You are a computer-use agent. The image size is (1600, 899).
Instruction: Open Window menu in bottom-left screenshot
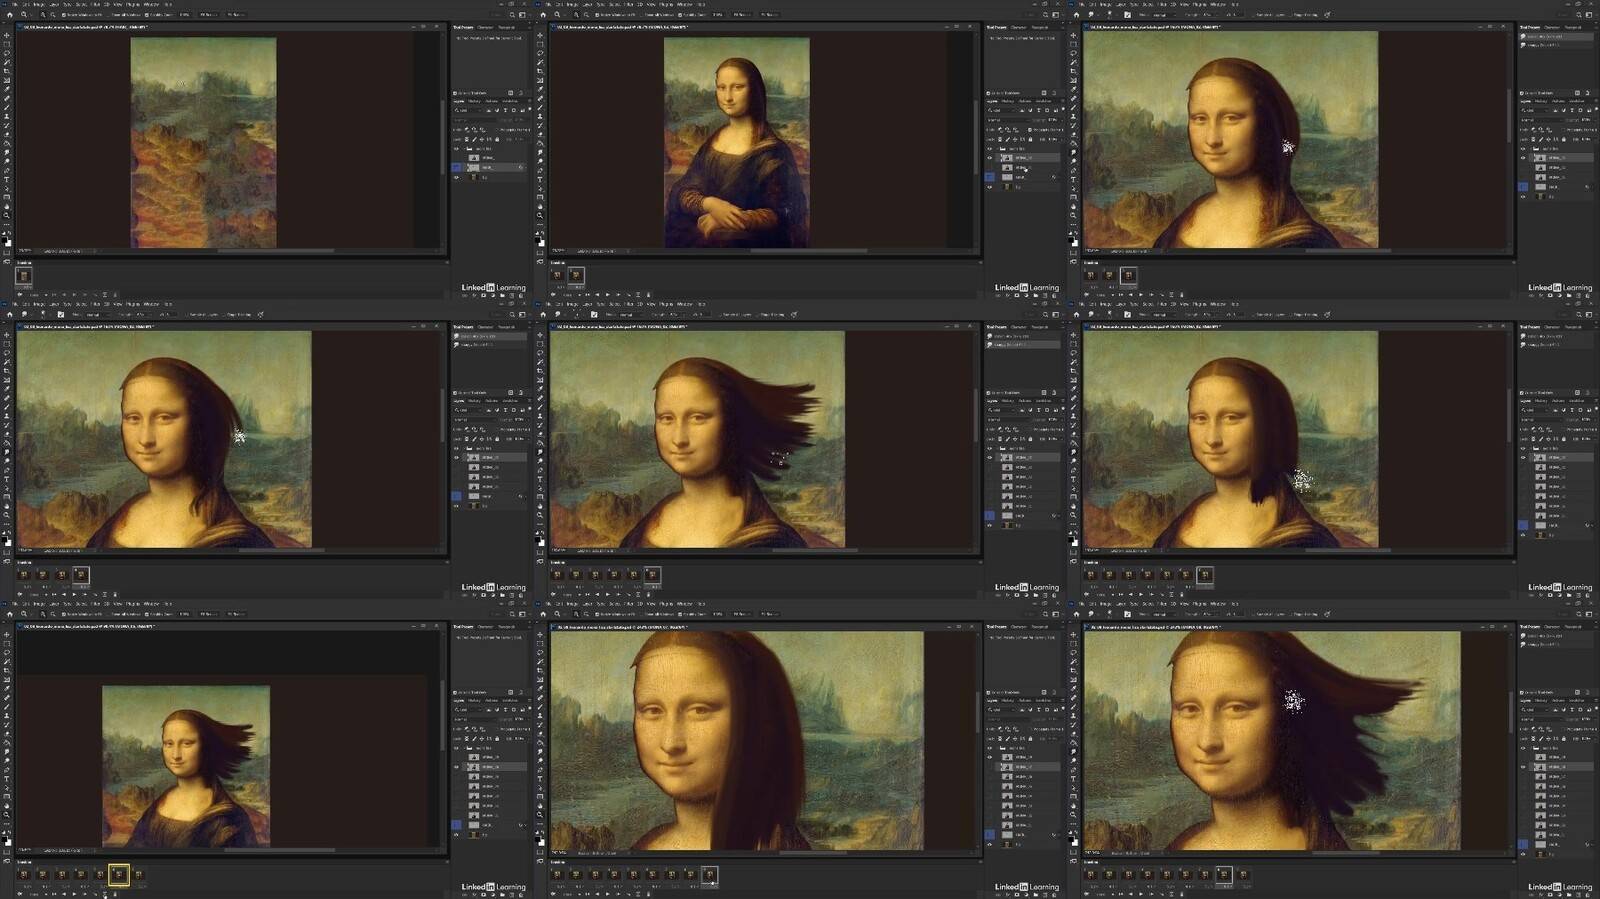(151, 604)
